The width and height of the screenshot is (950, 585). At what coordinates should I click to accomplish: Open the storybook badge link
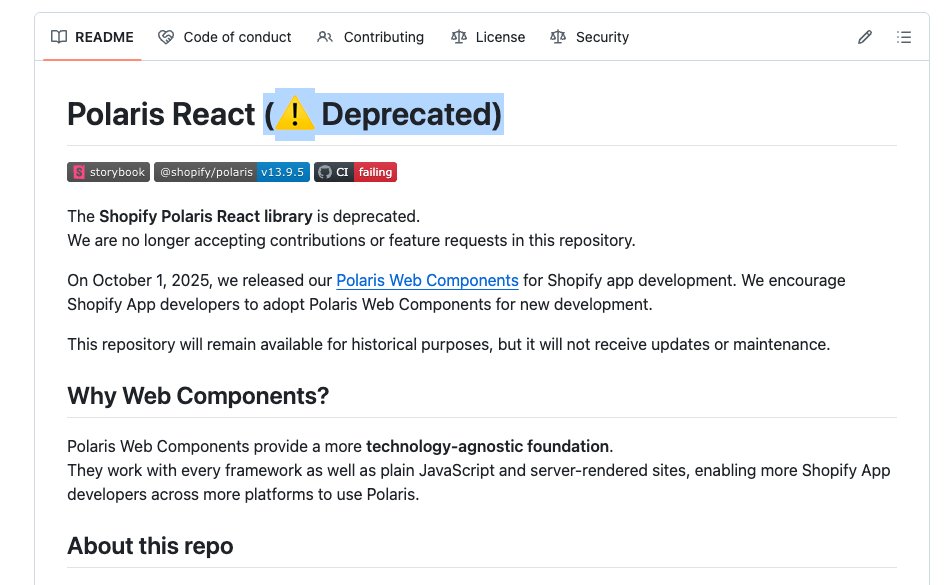(108, 171)
